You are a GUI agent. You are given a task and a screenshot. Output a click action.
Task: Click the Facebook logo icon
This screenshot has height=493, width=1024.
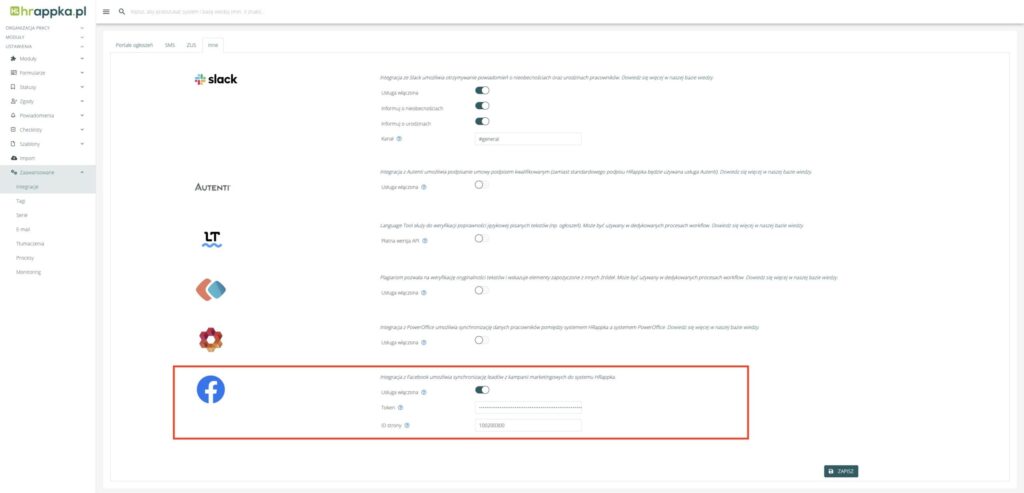(x=210, y=390)
